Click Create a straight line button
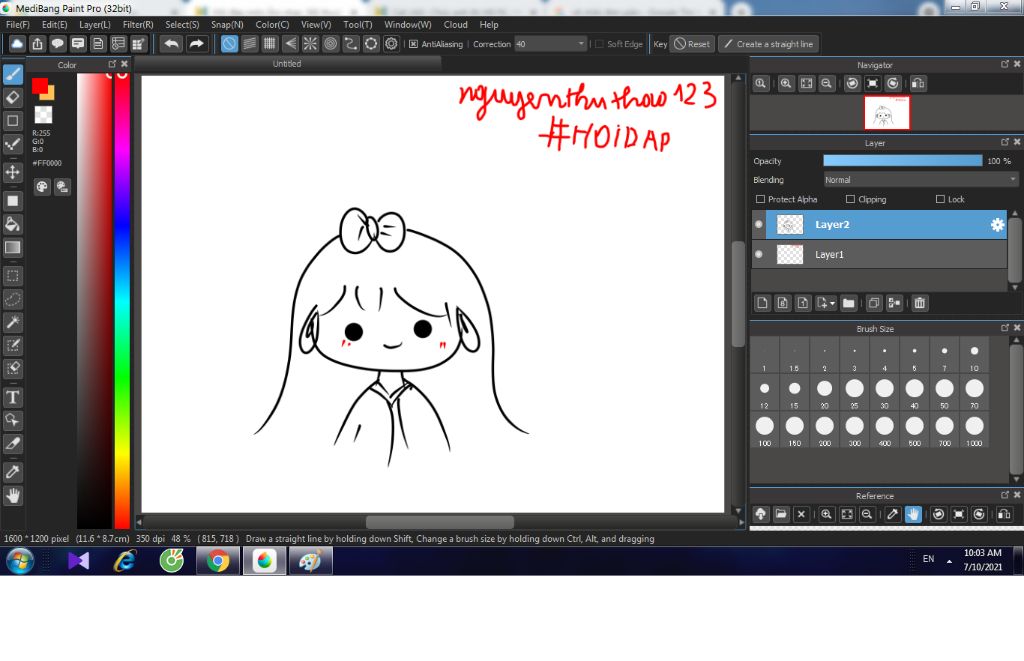The height and width of the screenshot is (661, 1024). tap(769, 44)
